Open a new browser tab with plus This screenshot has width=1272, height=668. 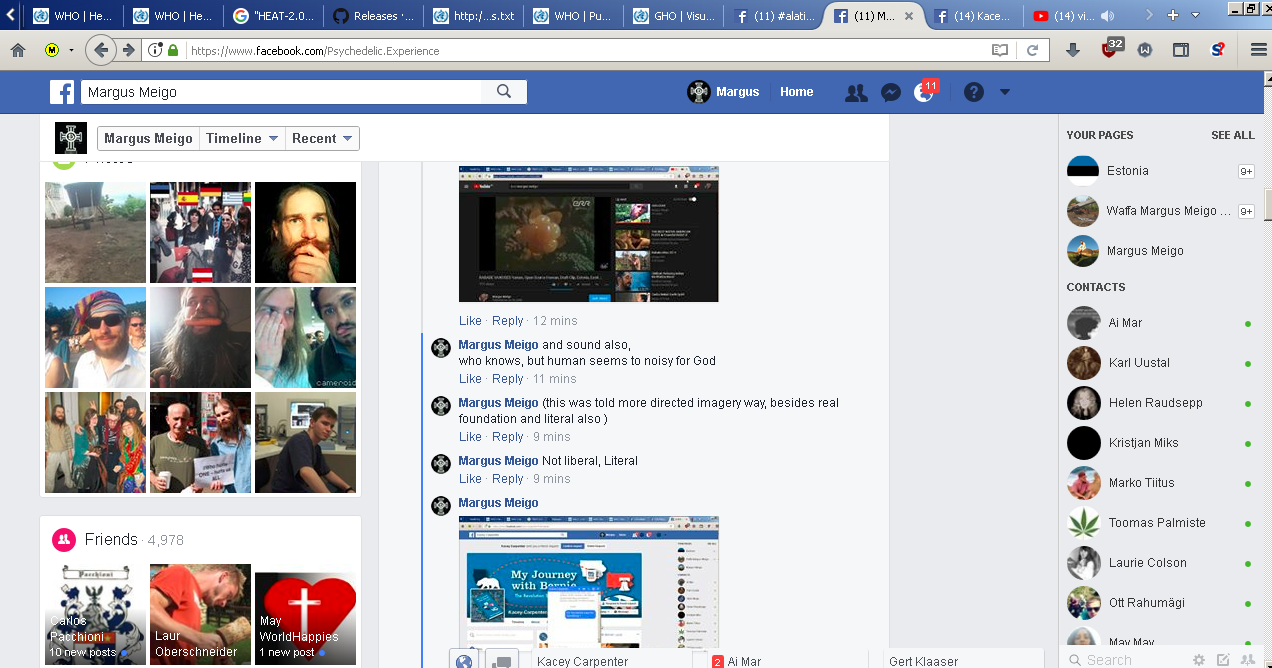click(1173, 15)
